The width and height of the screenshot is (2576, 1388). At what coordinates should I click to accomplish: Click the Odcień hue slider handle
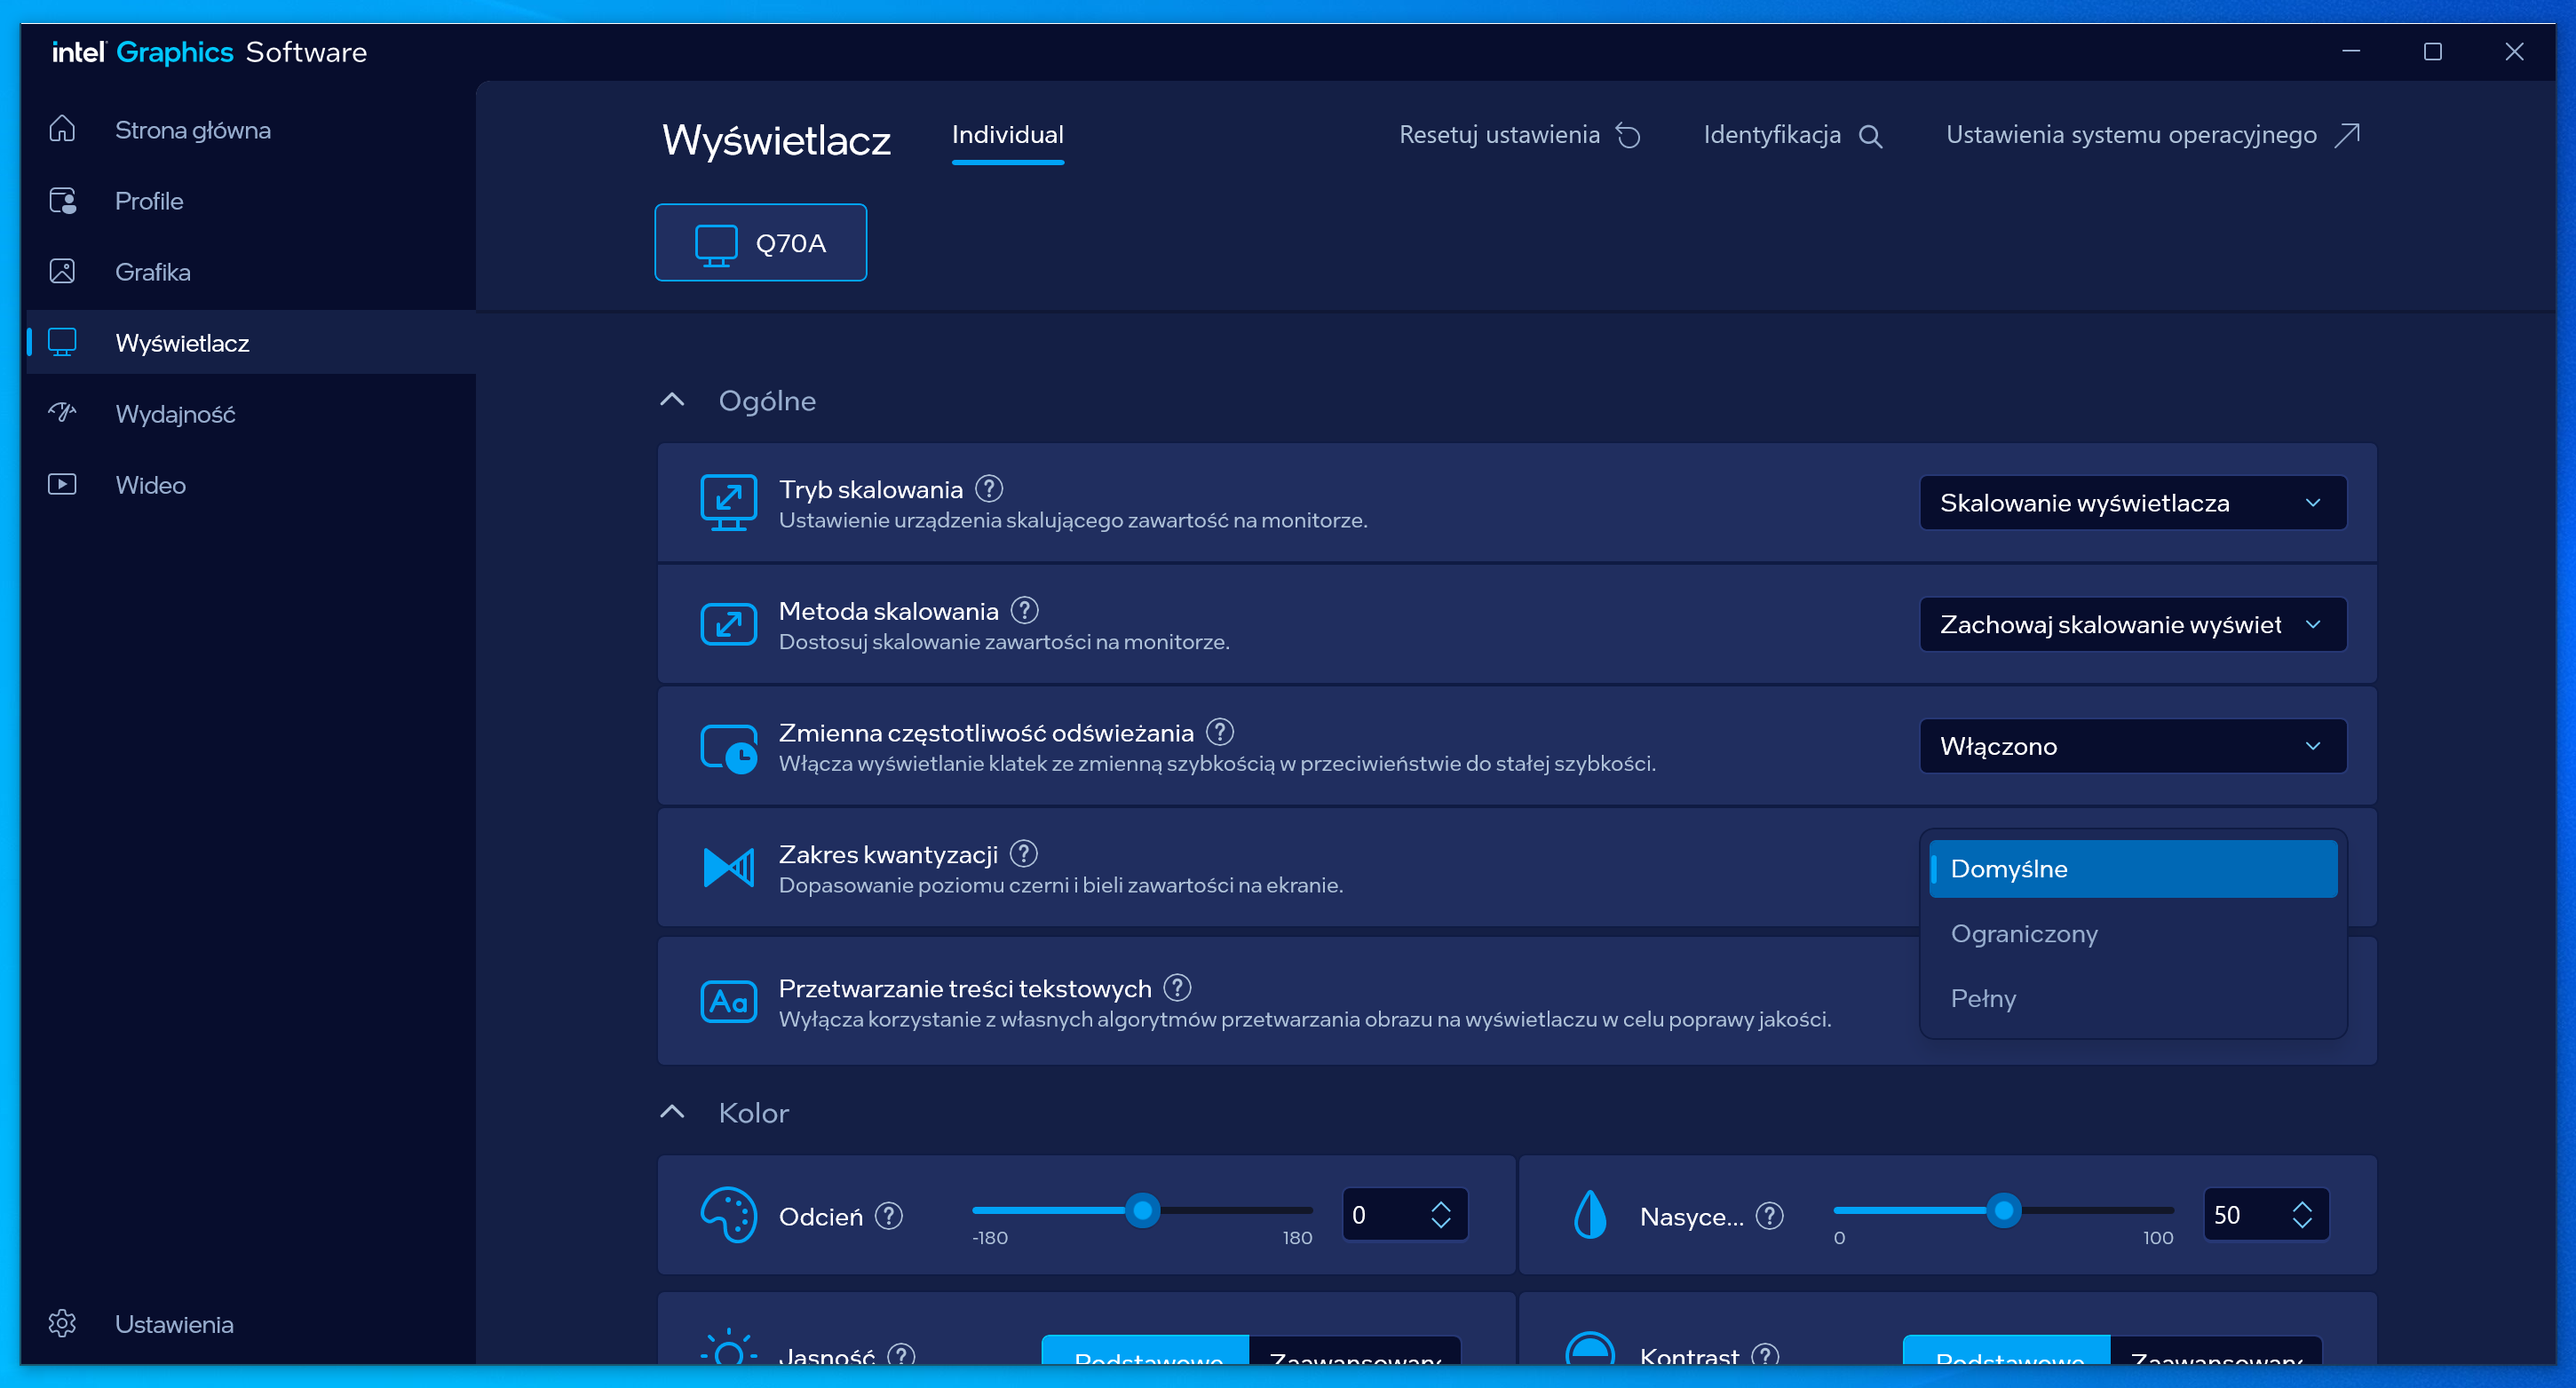pyautogui.click(x=1142, y=1210)
